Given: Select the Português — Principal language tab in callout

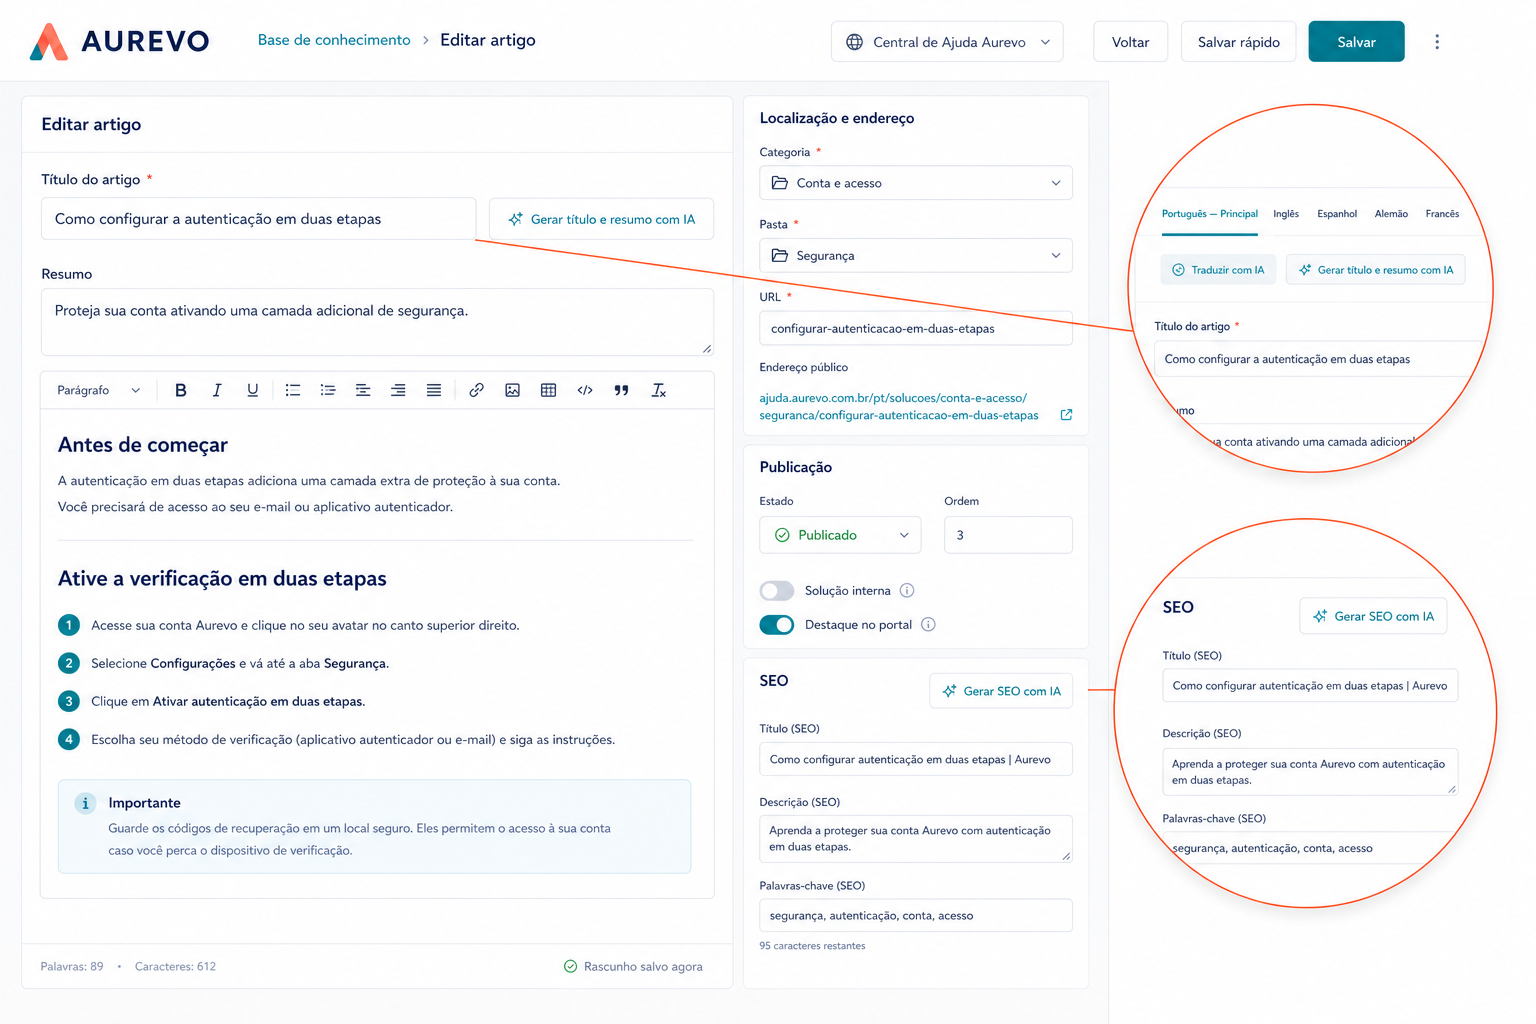Looking at the screenshot, I should click(1209, 214).
